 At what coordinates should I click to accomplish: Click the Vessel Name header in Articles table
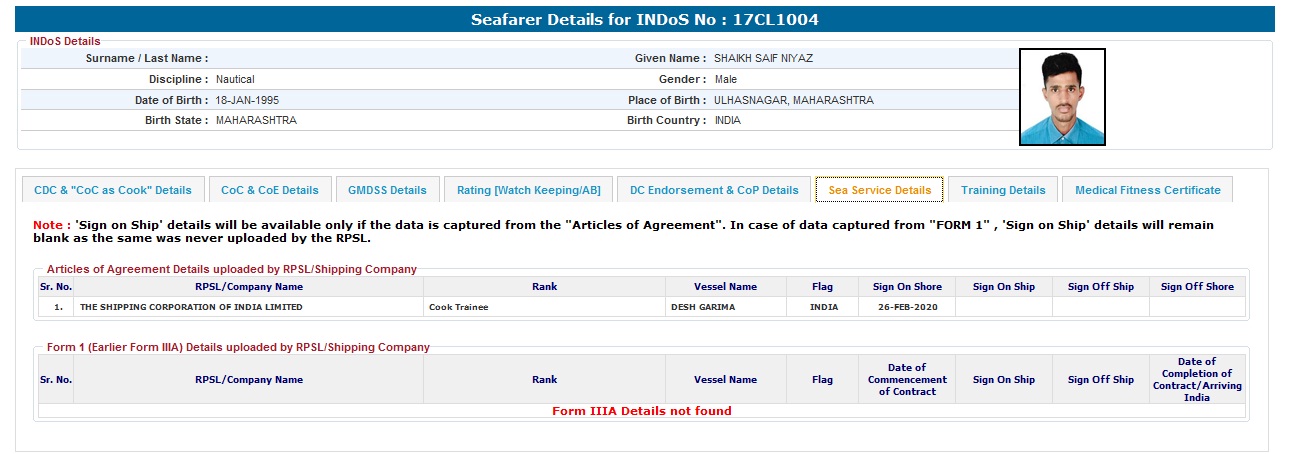point(725,287)
